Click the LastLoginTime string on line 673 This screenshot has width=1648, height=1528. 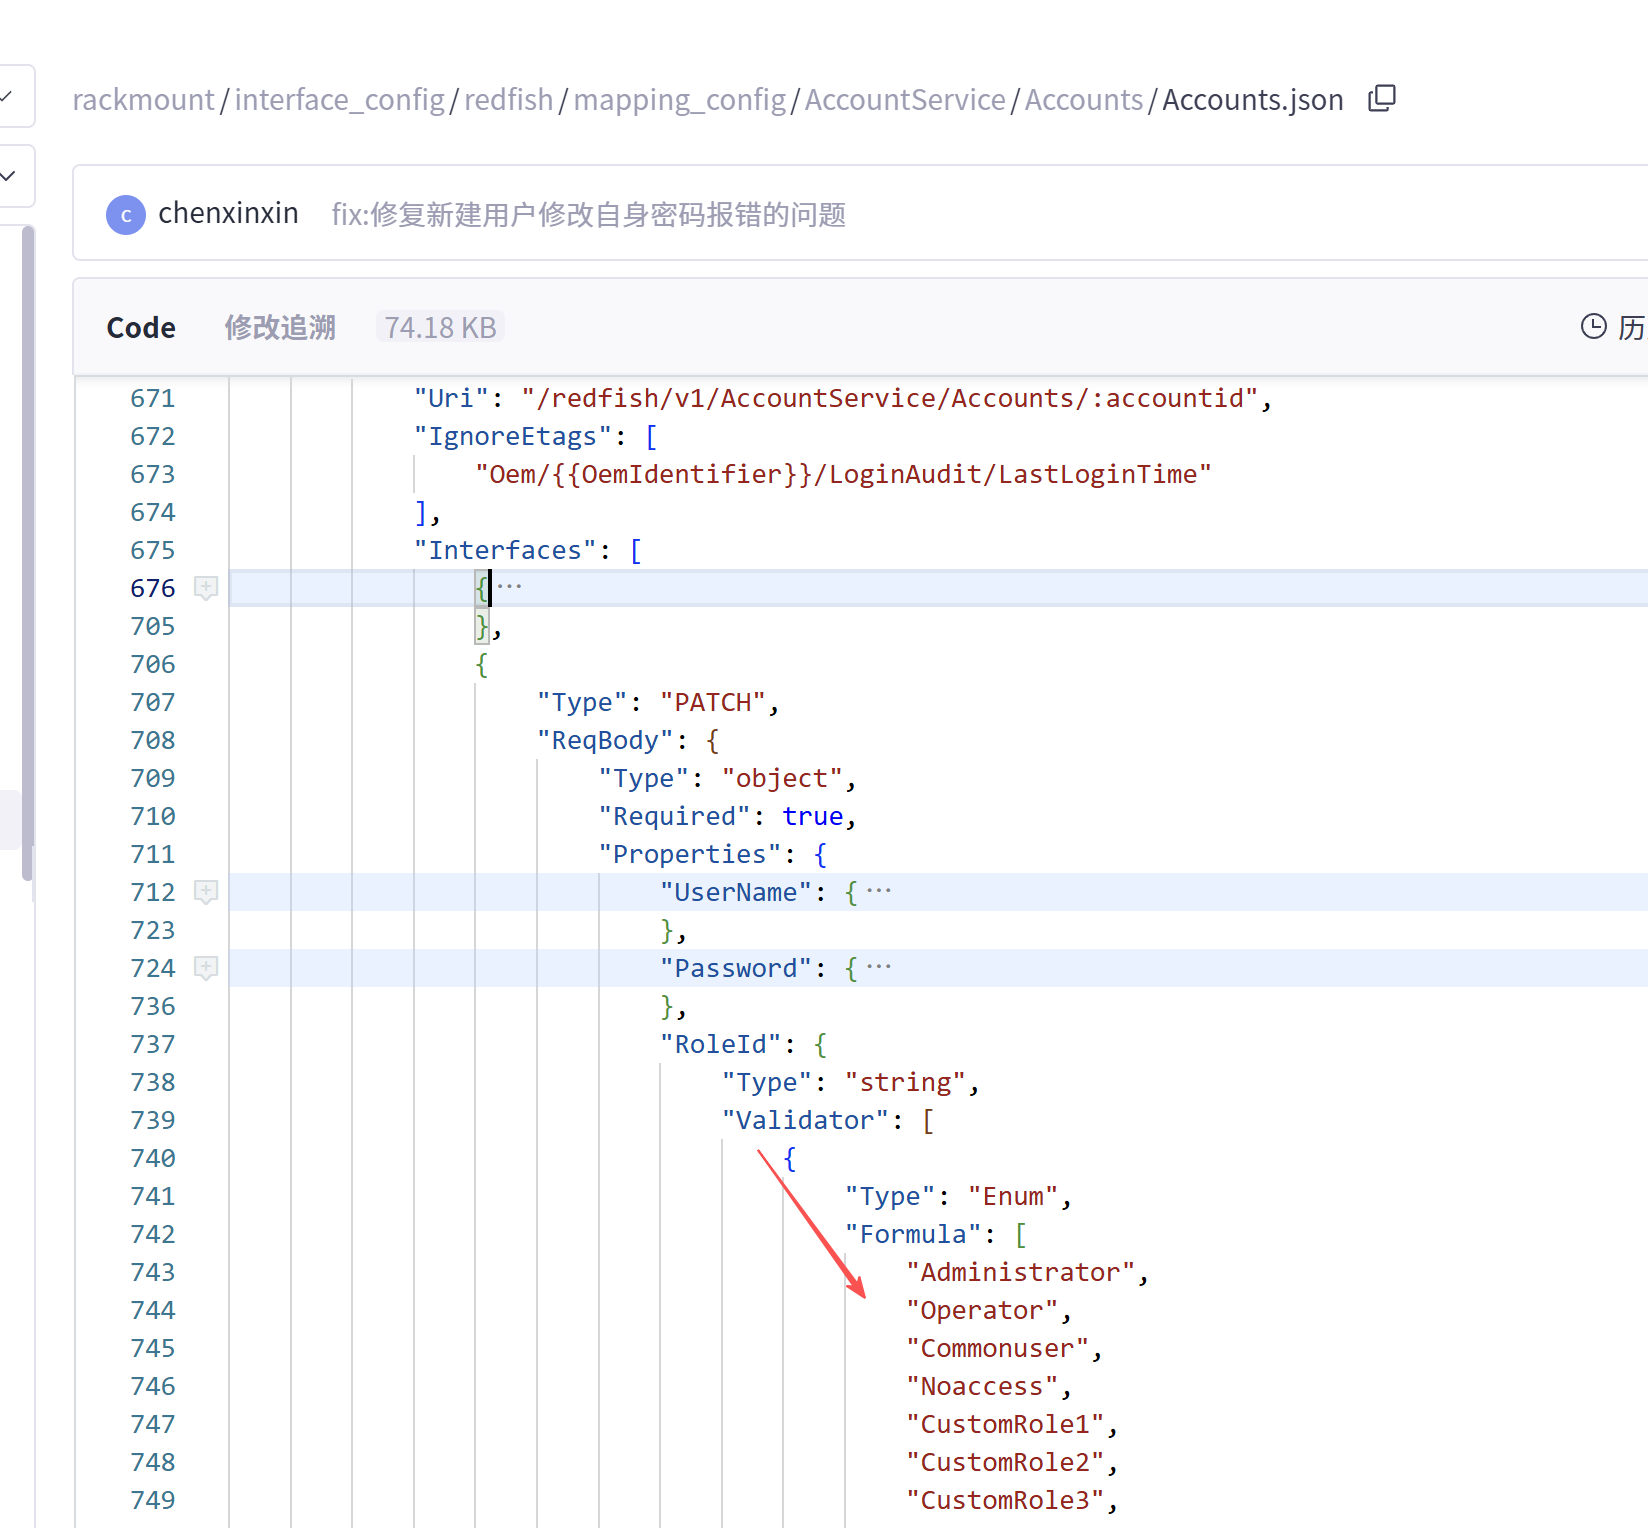pos(844,474)
